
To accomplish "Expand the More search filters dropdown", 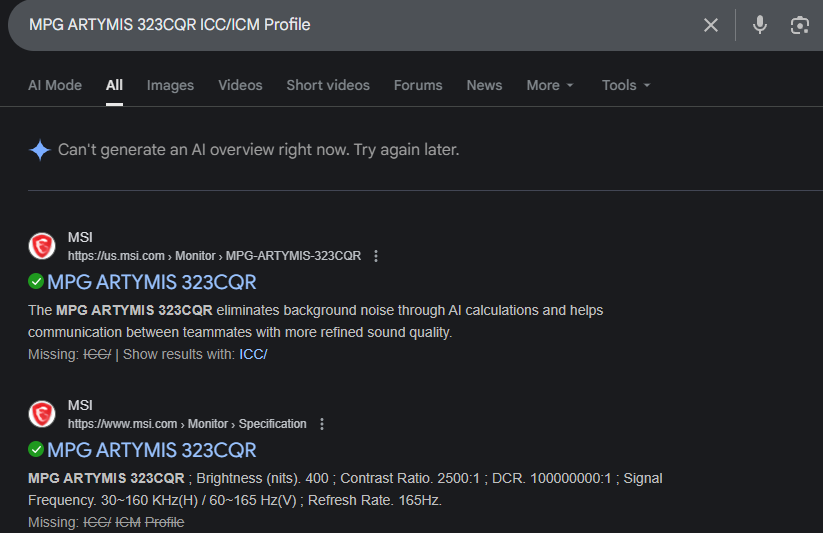I will 550,85.
